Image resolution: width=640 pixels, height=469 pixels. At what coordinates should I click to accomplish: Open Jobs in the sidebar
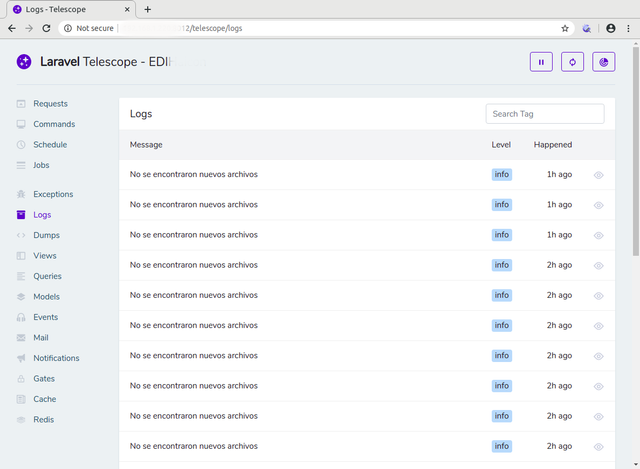coord(41,165)
